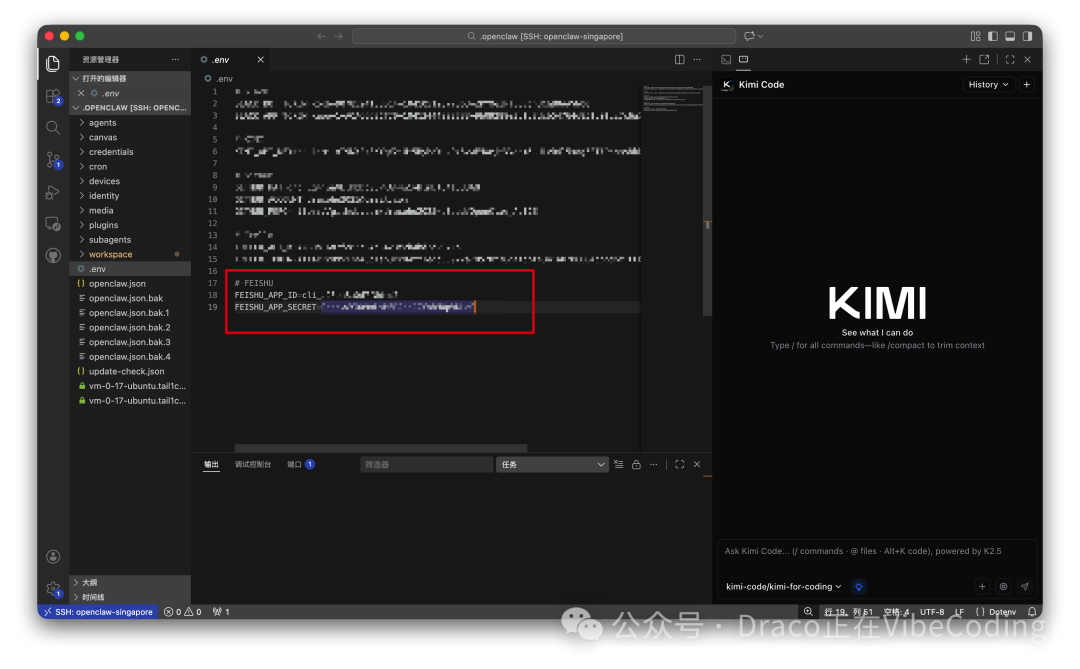This screenshot has width=1080, height=669.
Task: Click the split editor right icon
Action: tap(680, 60)
